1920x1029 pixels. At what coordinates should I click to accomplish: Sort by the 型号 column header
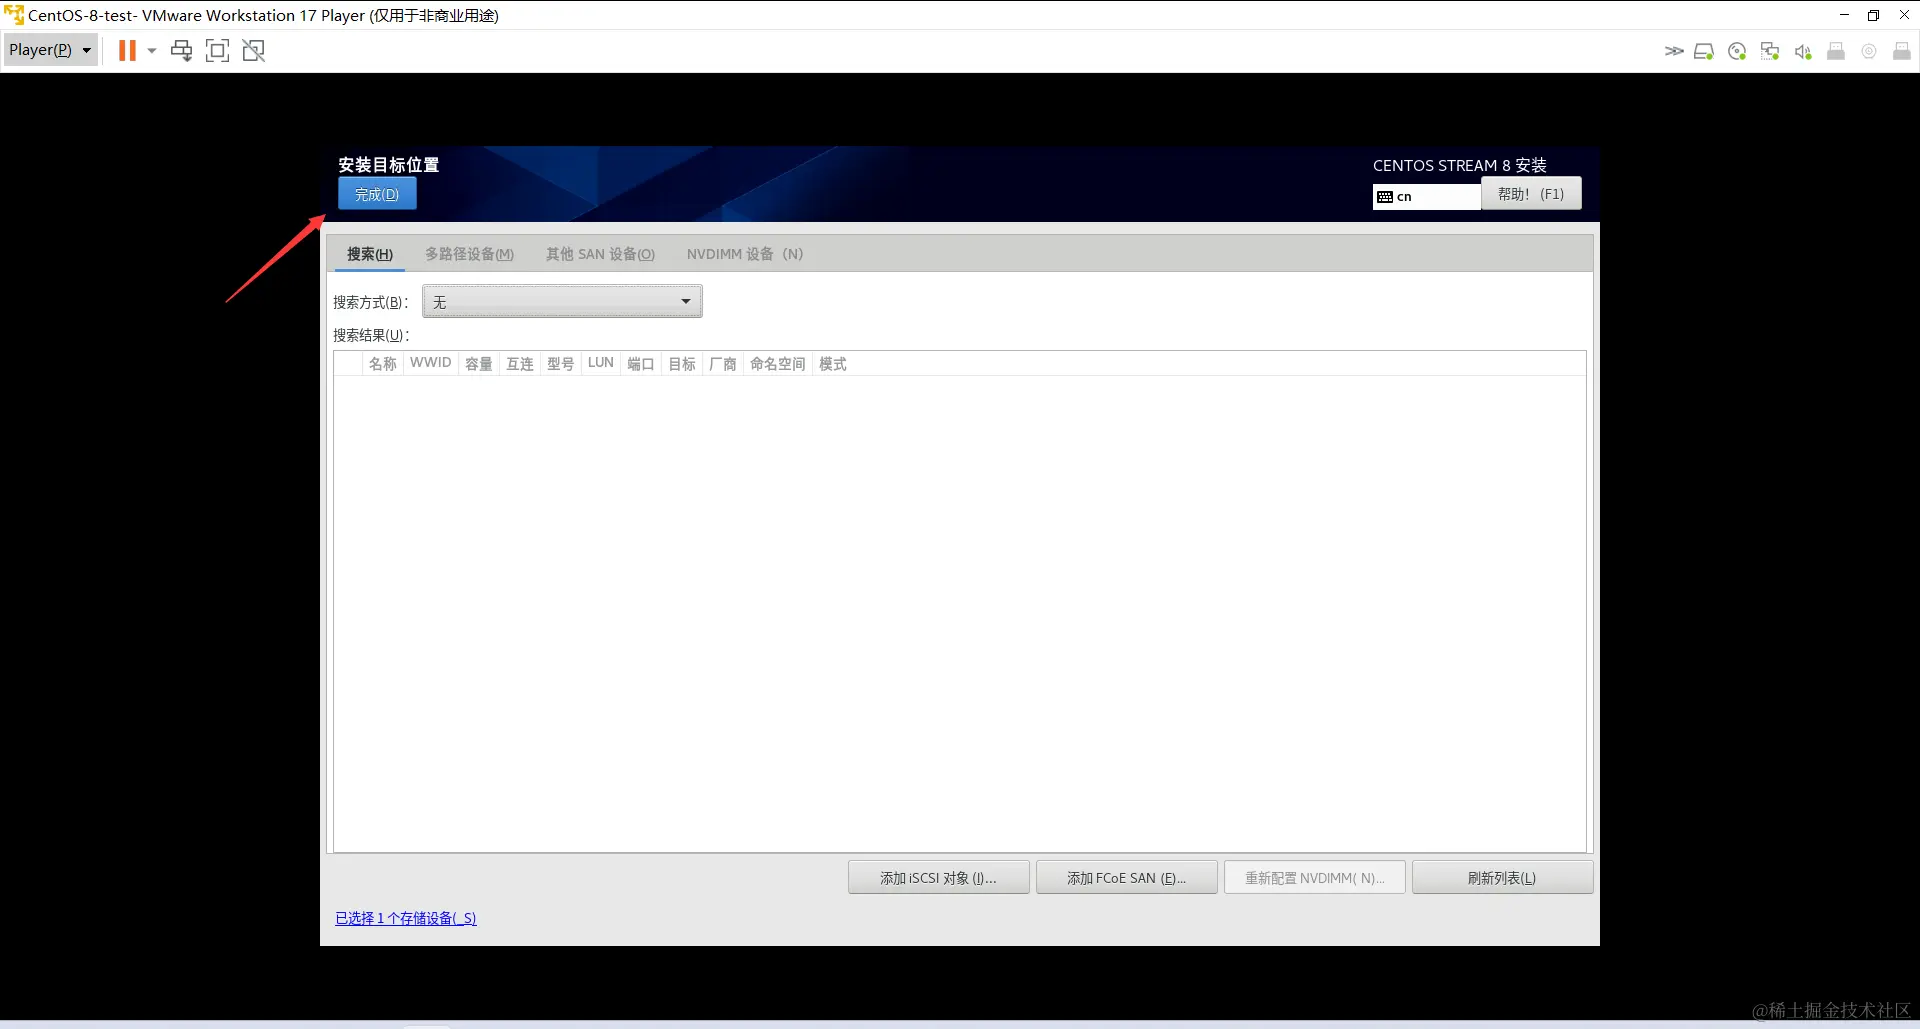tap(561, 364)
